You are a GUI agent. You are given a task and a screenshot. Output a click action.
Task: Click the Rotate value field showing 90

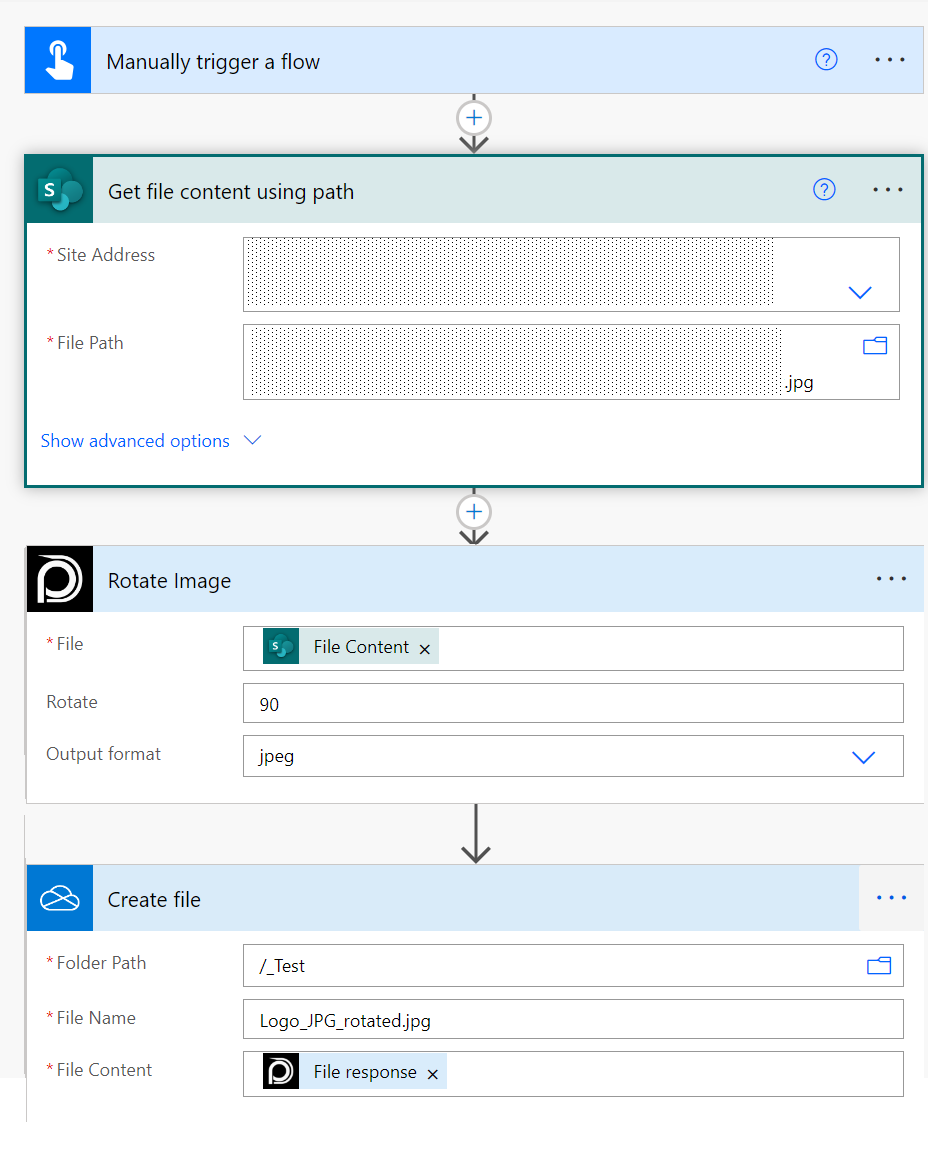point(572,704)
